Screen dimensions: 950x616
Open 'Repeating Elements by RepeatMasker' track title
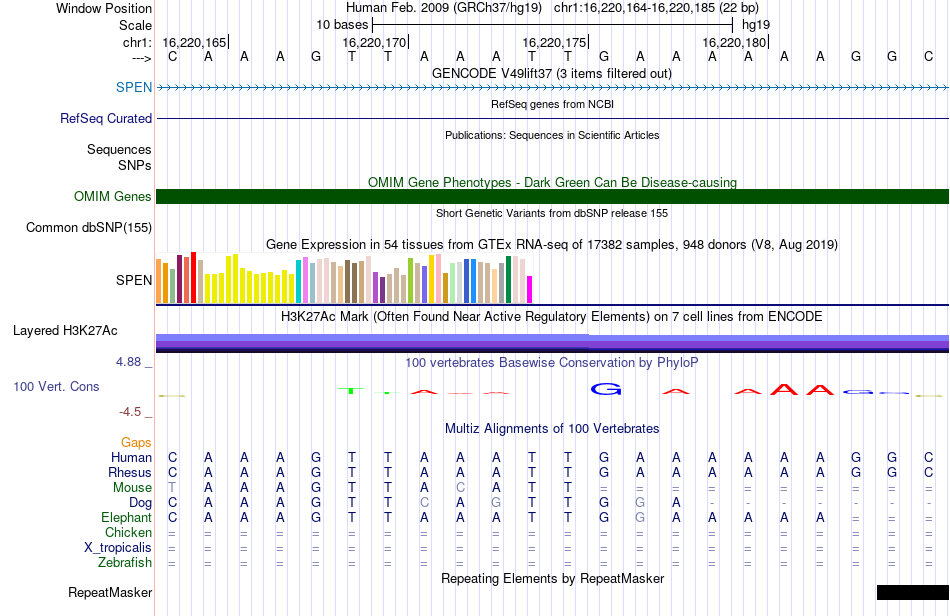(x=552, y=578)
